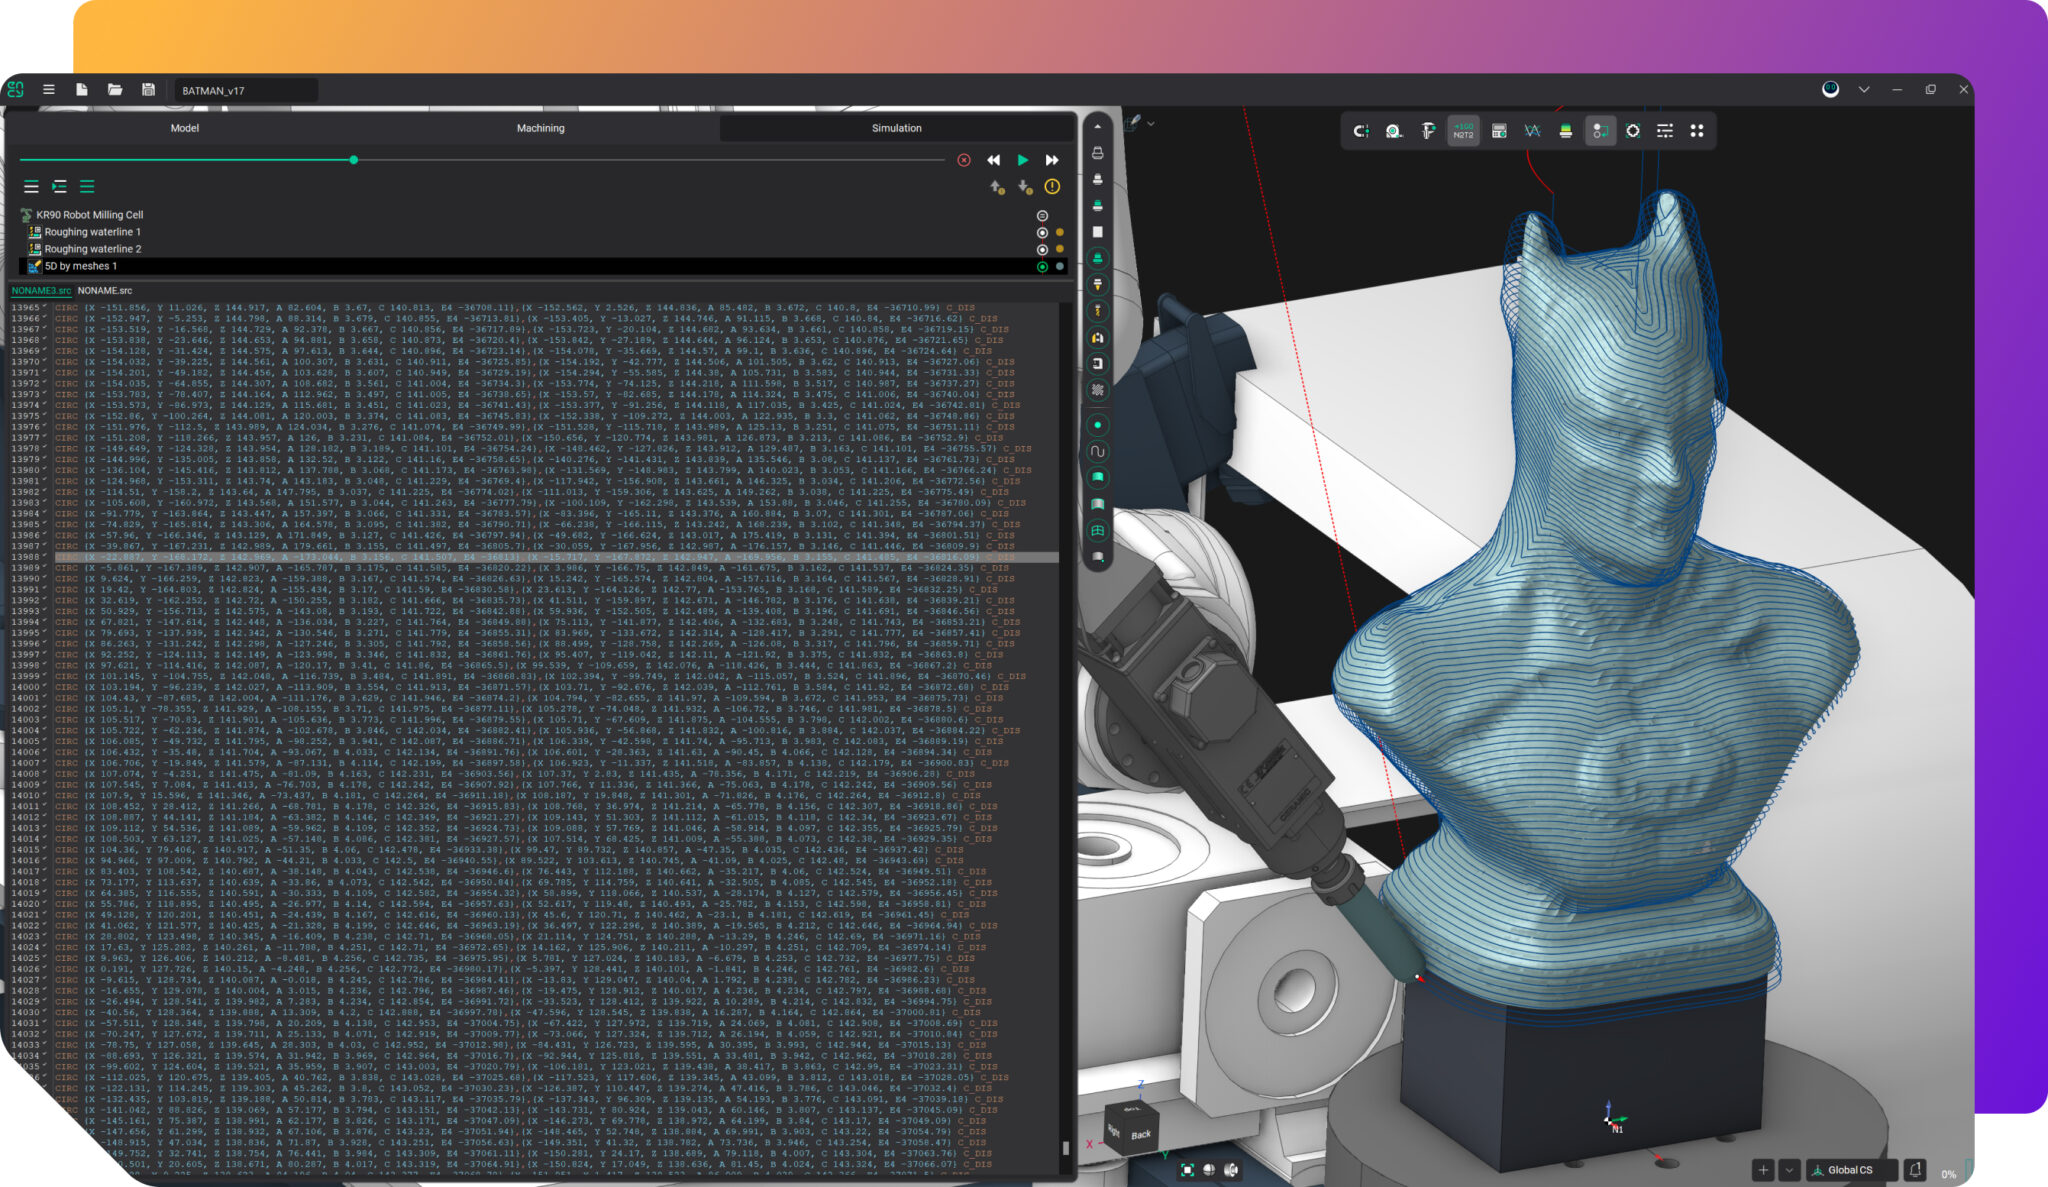Screen dimensions: 2048x1187
Task: Fast forward the simulation
Action: [1052, 160]
